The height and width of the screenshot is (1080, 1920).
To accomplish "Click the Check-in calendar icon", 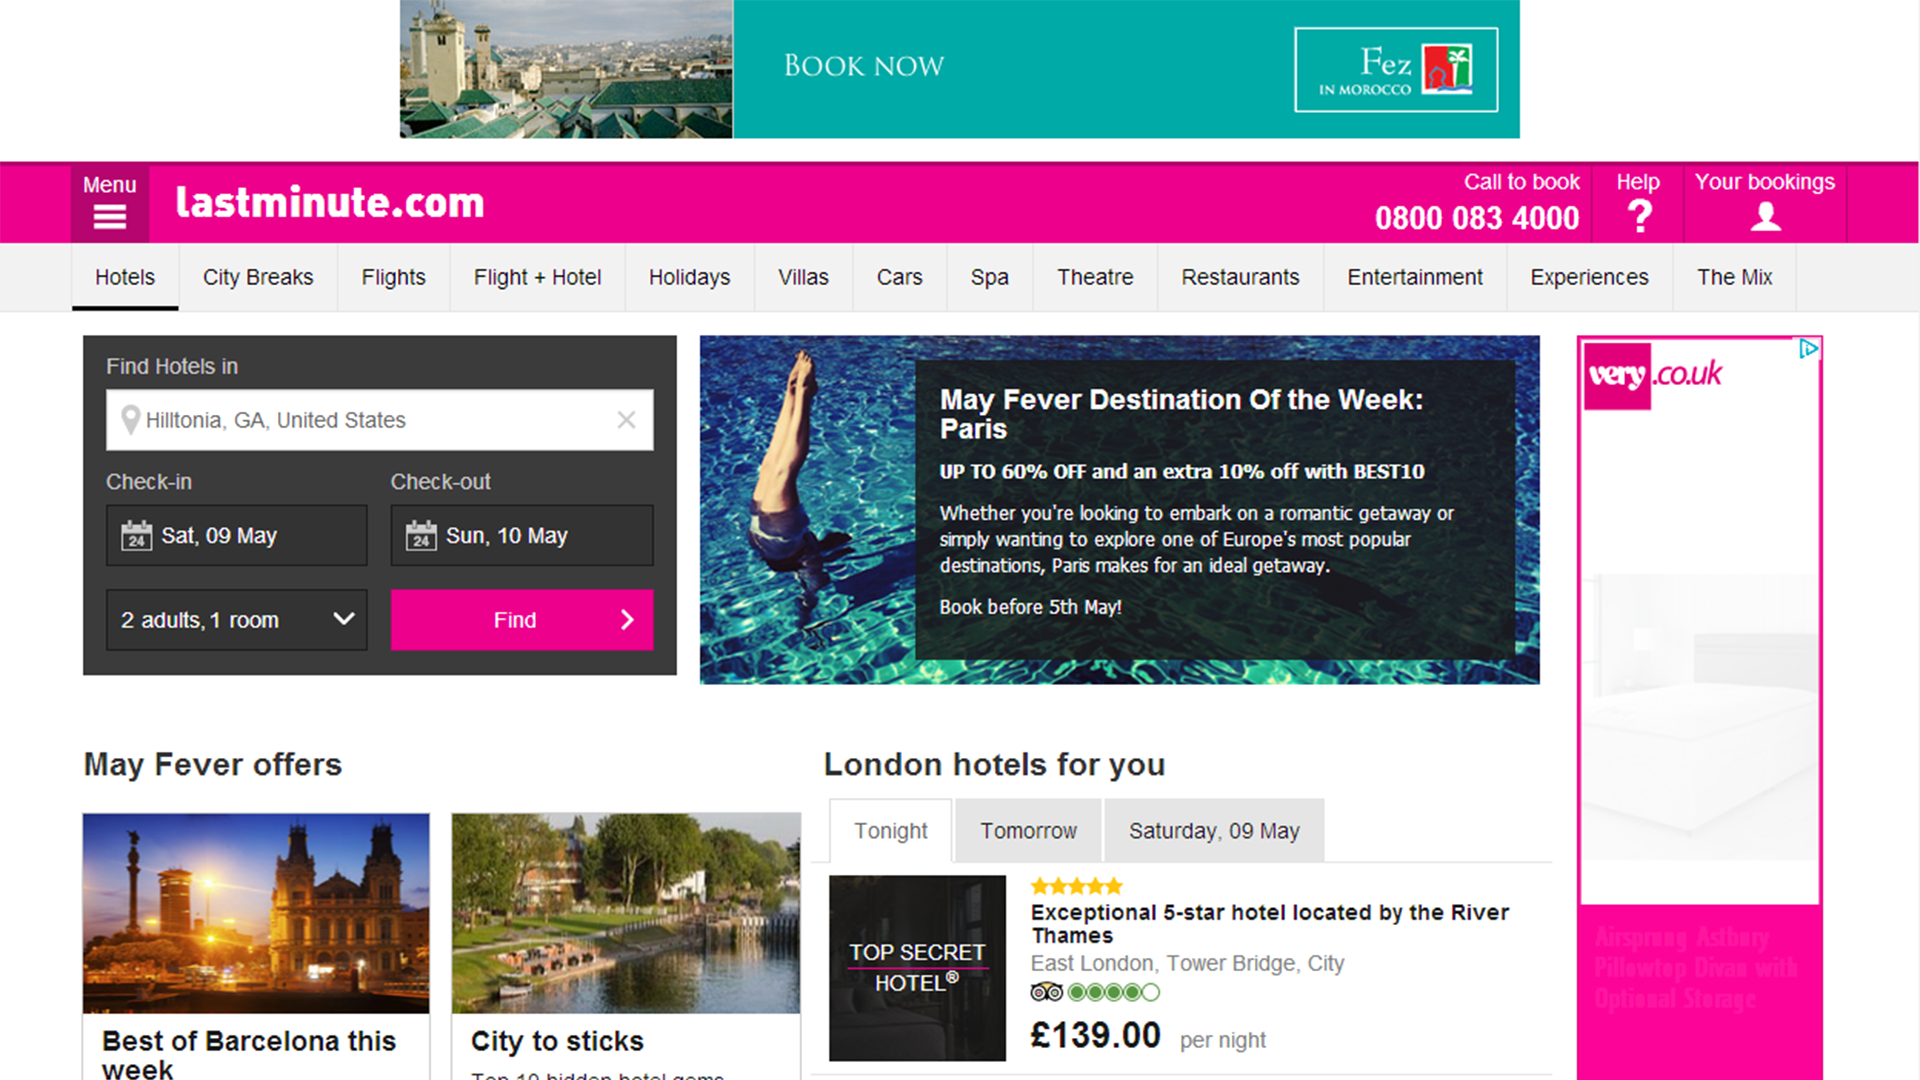I will [x=137, y=536].
